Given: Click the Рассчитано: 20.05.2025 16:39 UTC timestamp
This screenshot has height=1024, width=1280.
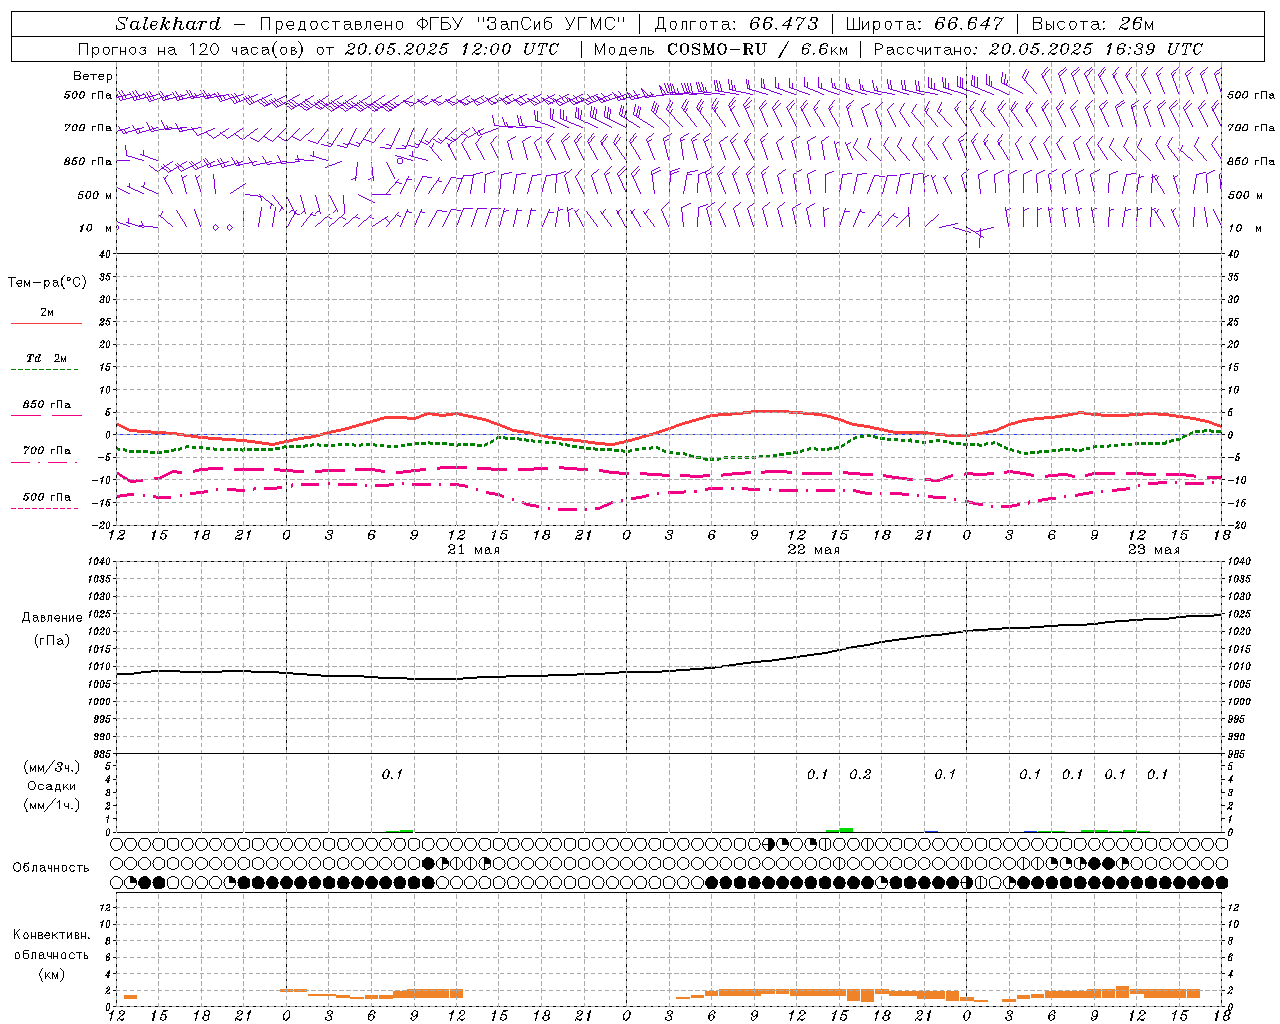Looking at the screenshot, I should (x=1038, y=49).
